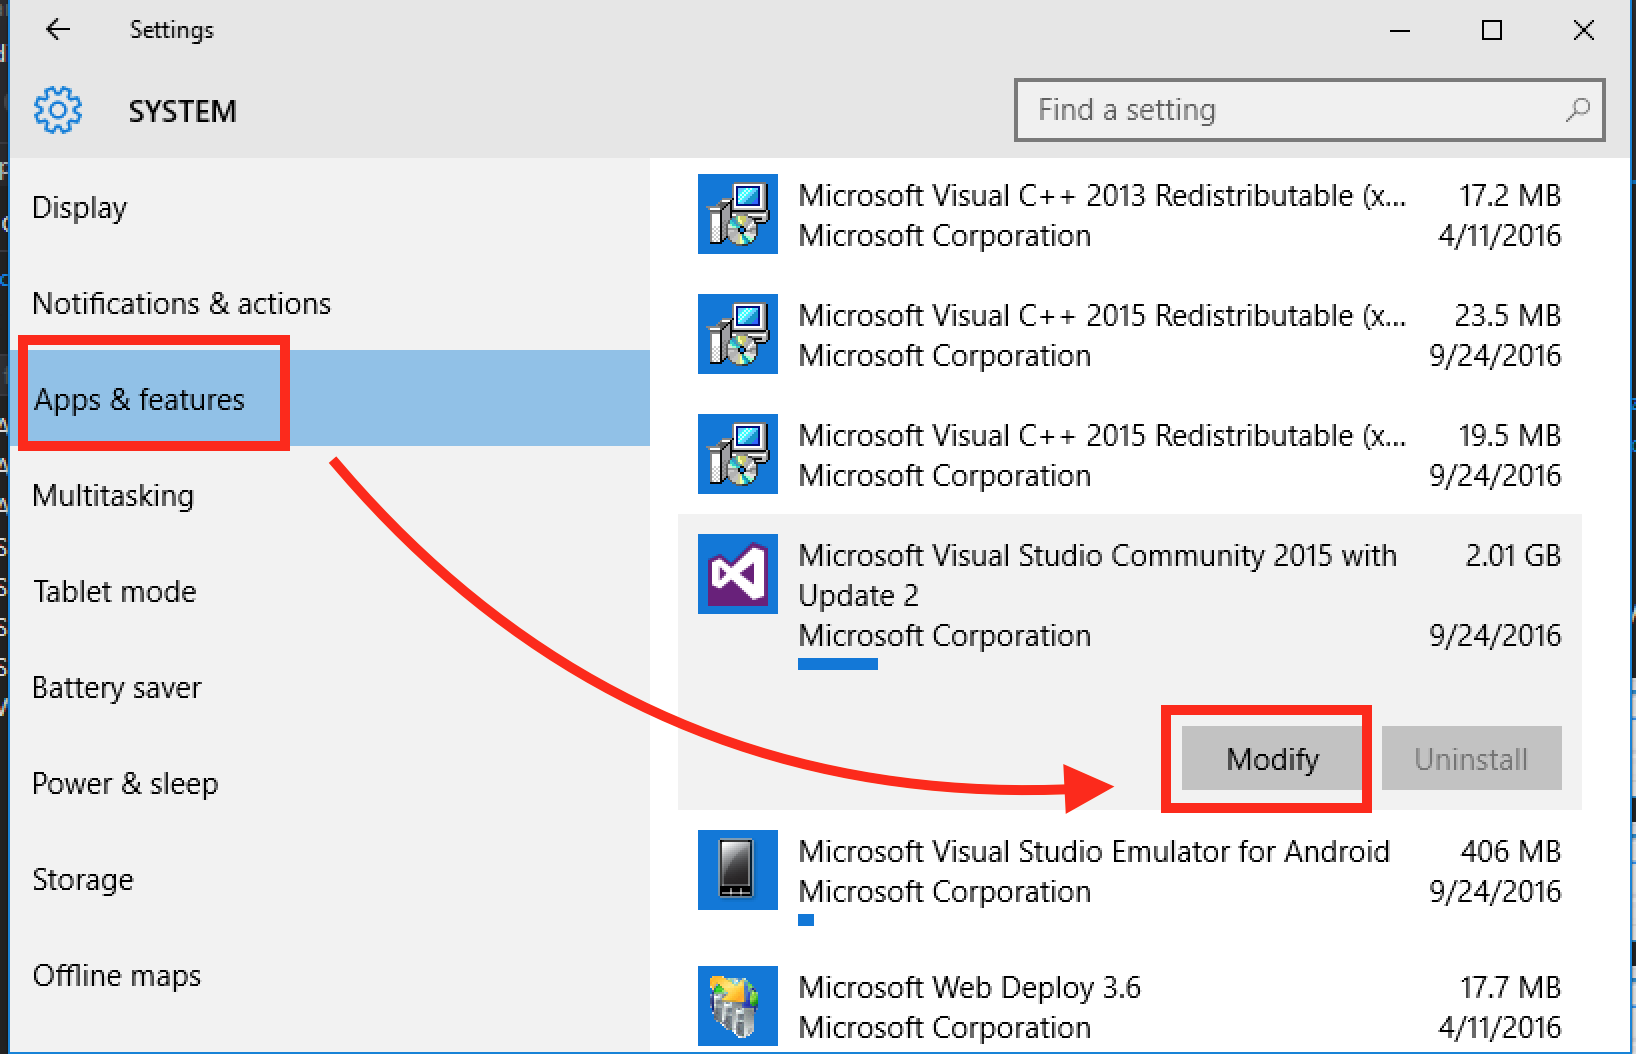Click the magnifier icon in search box
1636x1054 pixels.
pyautogui.click(x=1578, y=109)
